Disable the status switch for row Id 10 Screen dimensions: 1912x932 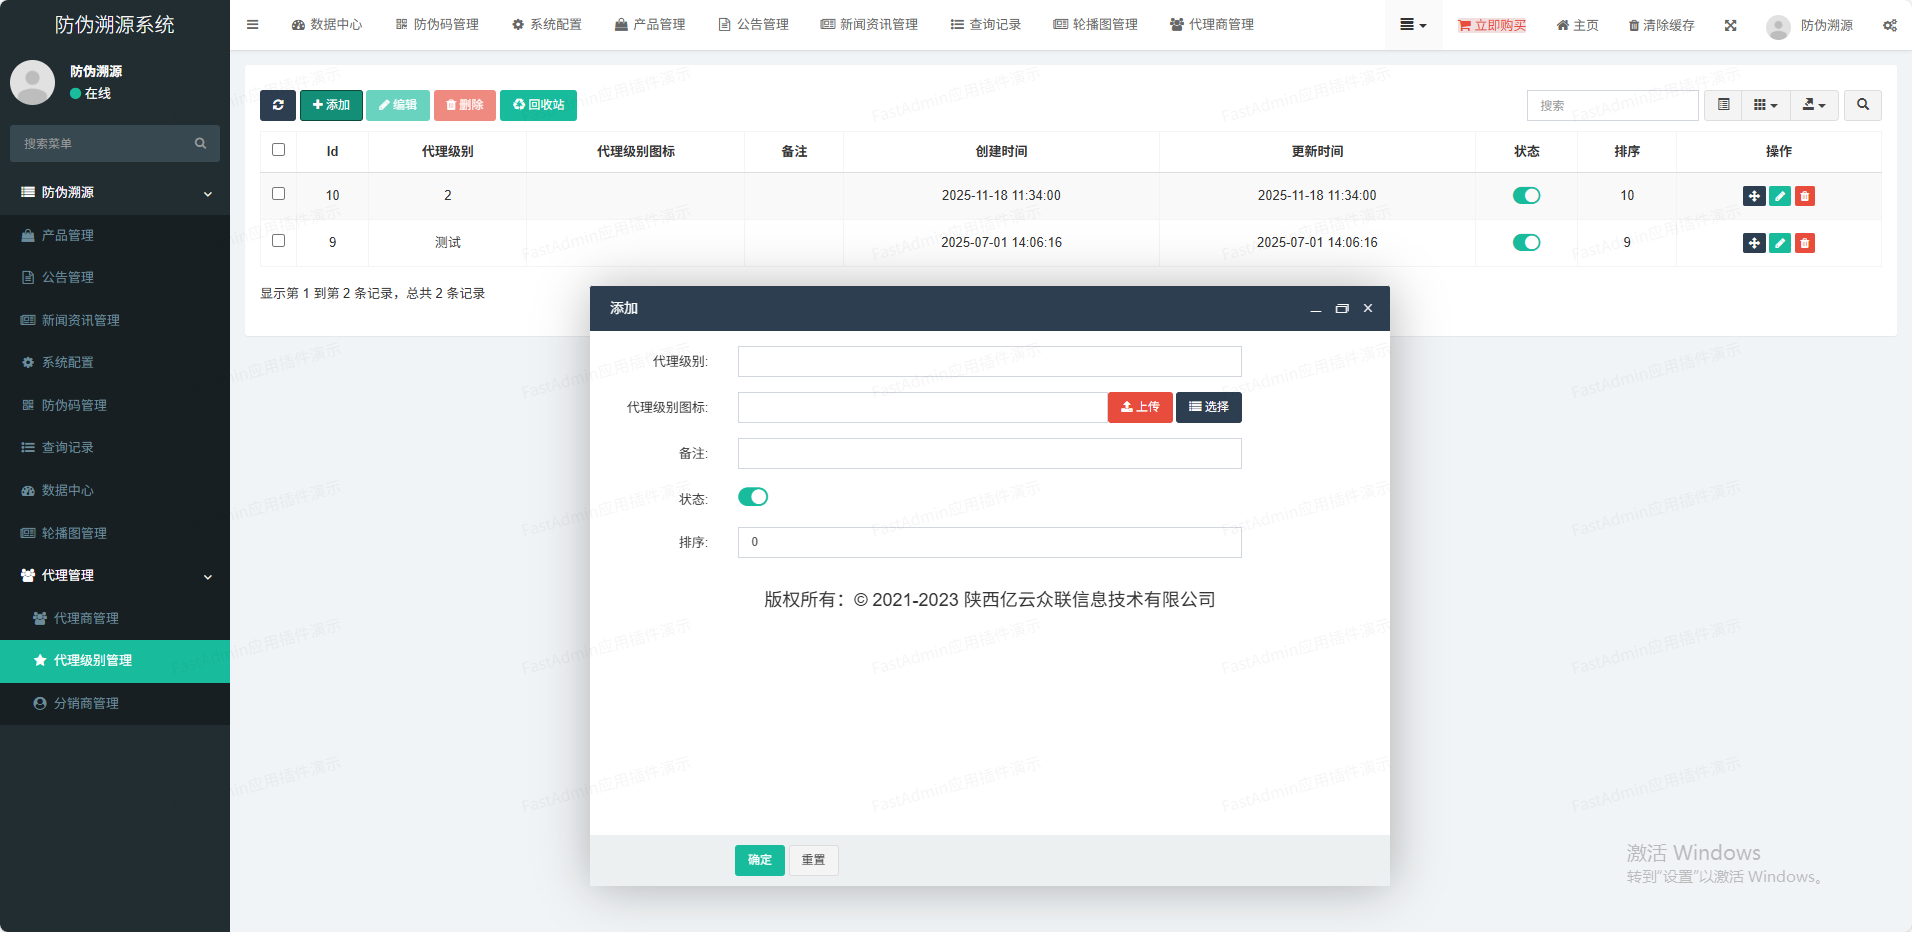pos(1526,196)
